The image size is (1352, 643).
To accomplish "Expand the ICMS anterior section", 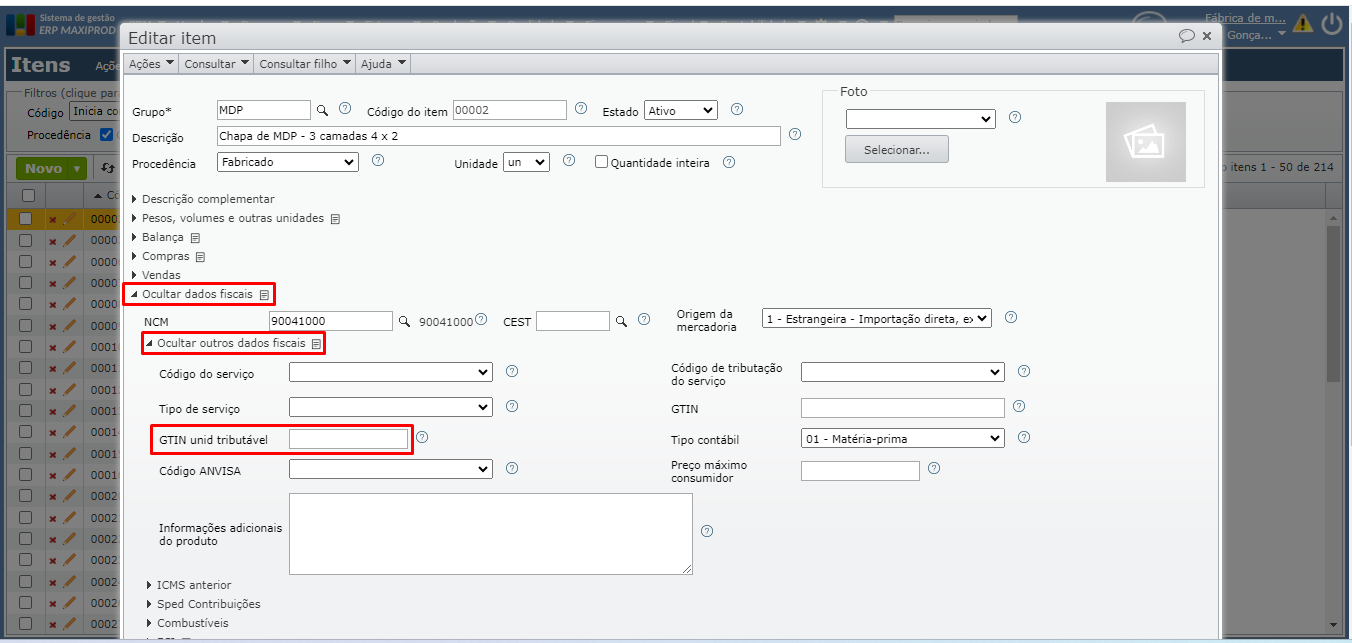I will [188, 585].
